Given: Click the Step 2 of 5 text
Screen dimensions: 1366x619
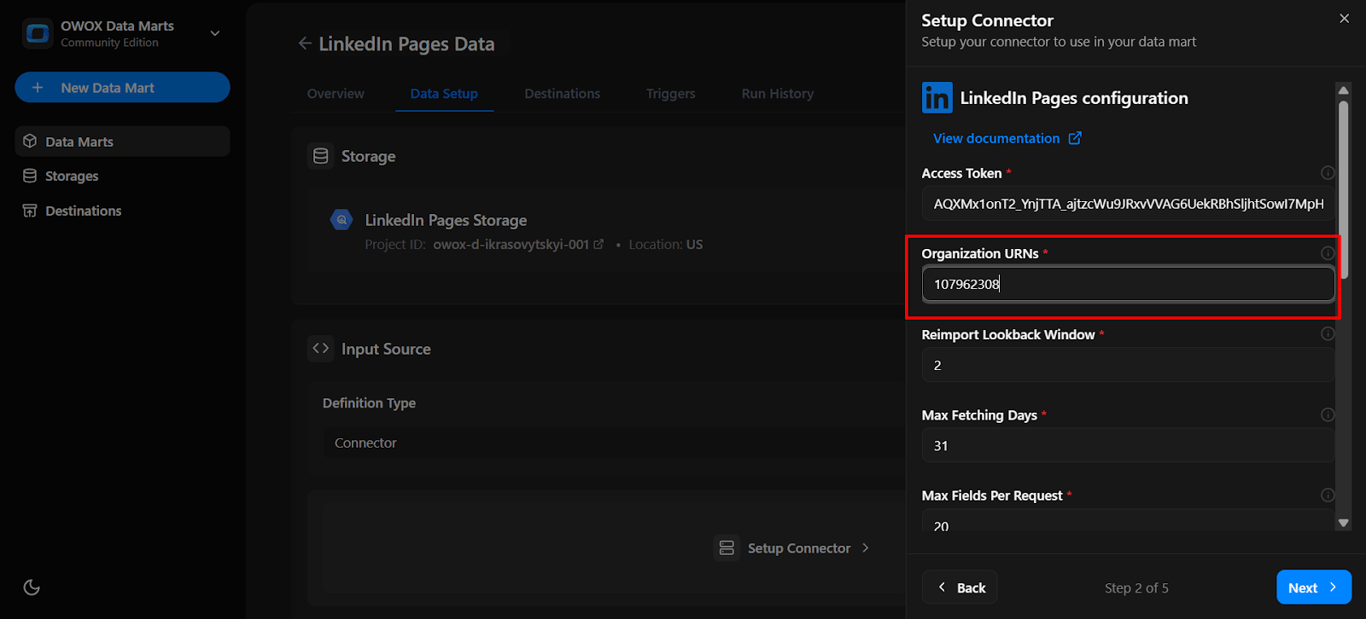Looking at the screenshot, I should pyautogui.click(x=1136, y=588).
